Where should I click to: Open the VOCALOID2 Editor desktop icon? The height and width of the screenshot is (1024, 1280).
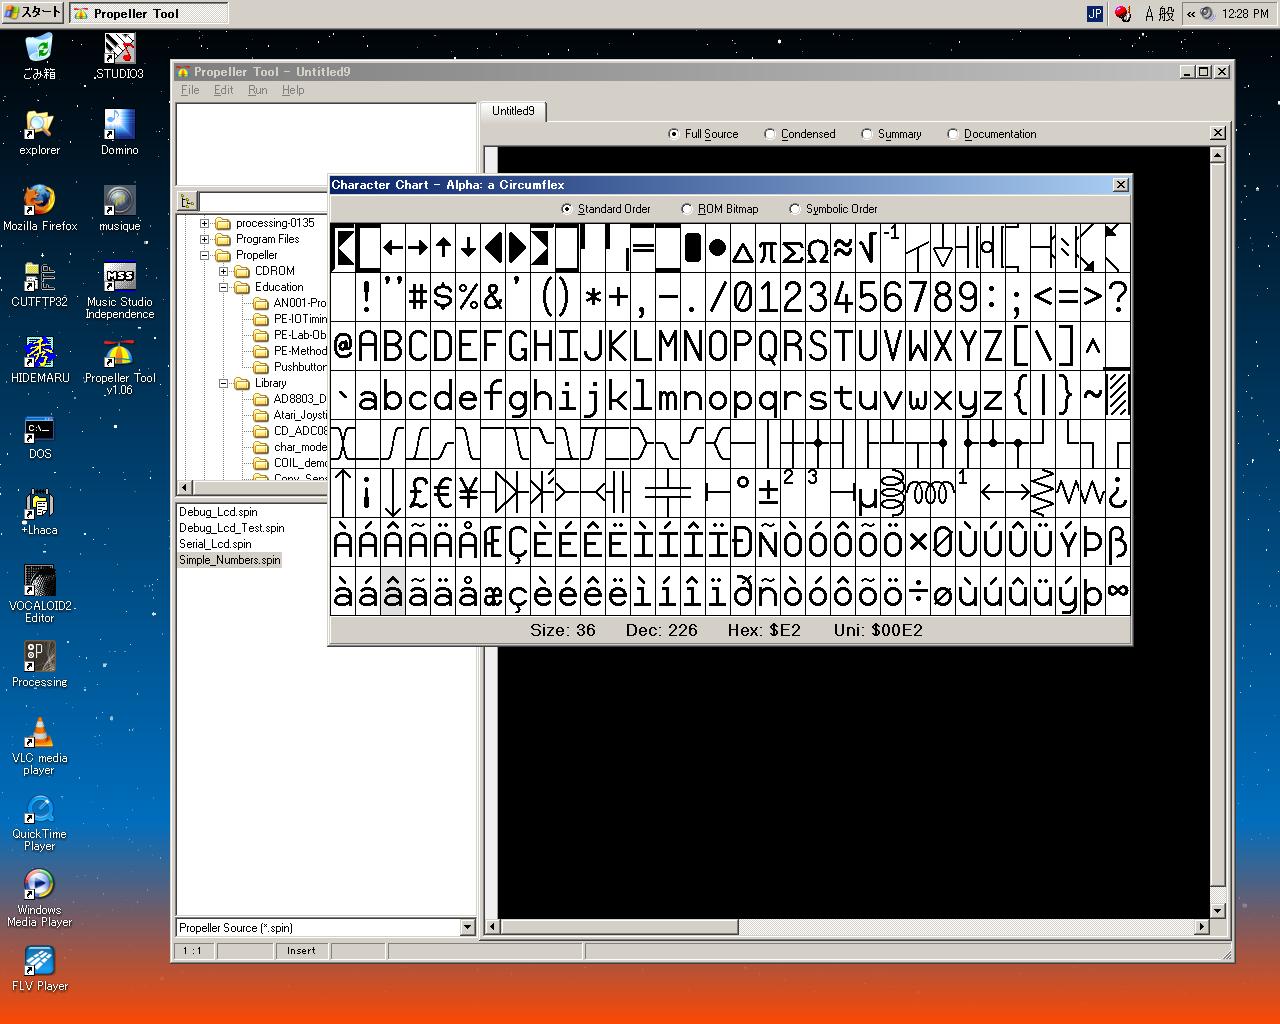coord(39,594)
